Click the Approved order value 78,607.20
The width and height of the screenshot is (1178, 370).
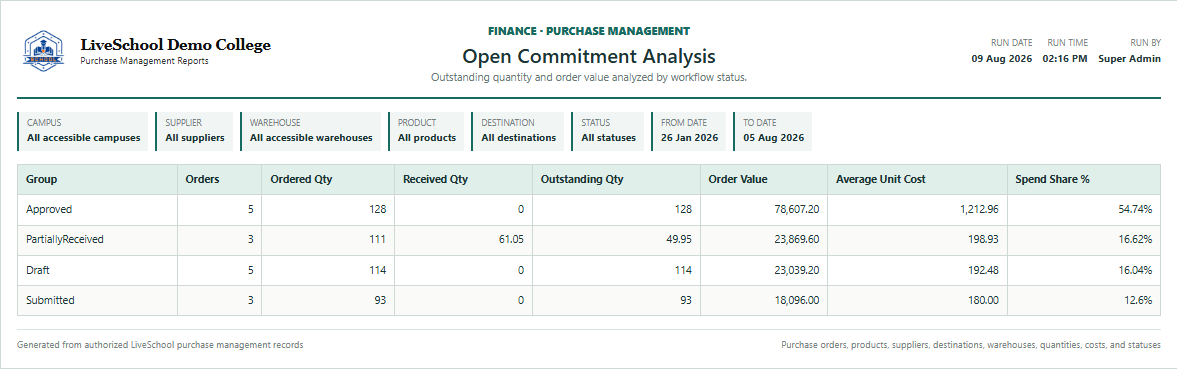coord(795,210)
